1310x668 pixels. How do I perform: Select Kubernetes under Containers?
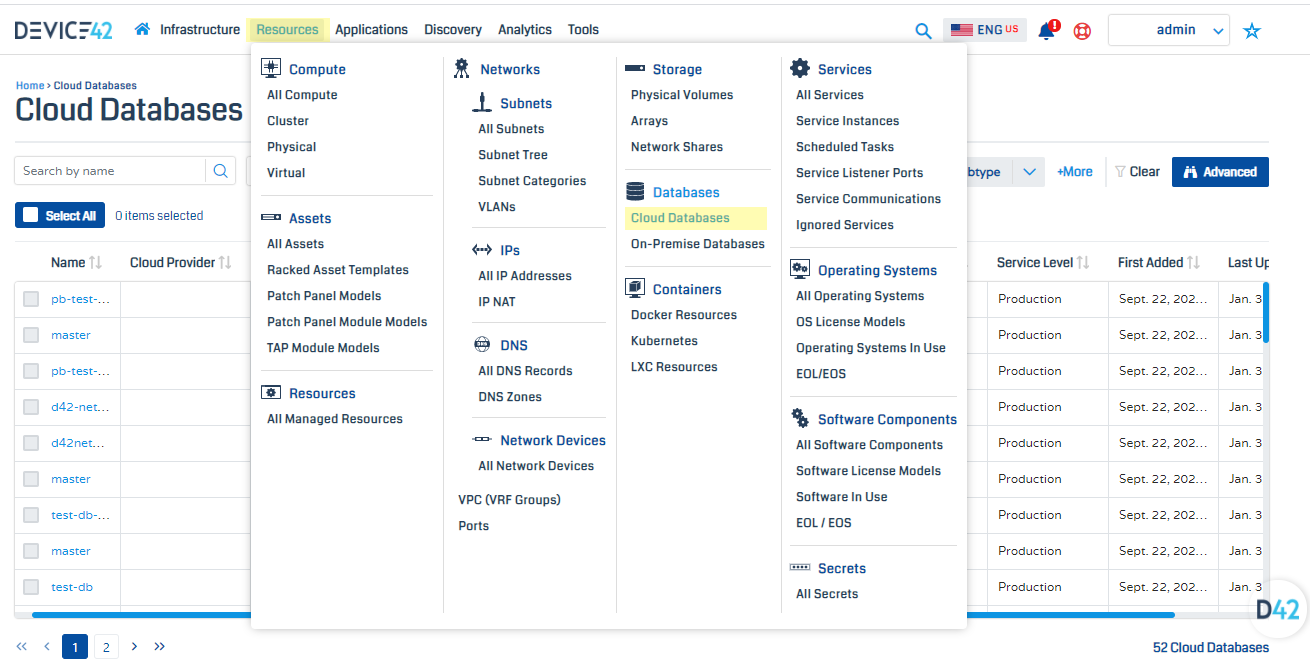coord(664,341)
